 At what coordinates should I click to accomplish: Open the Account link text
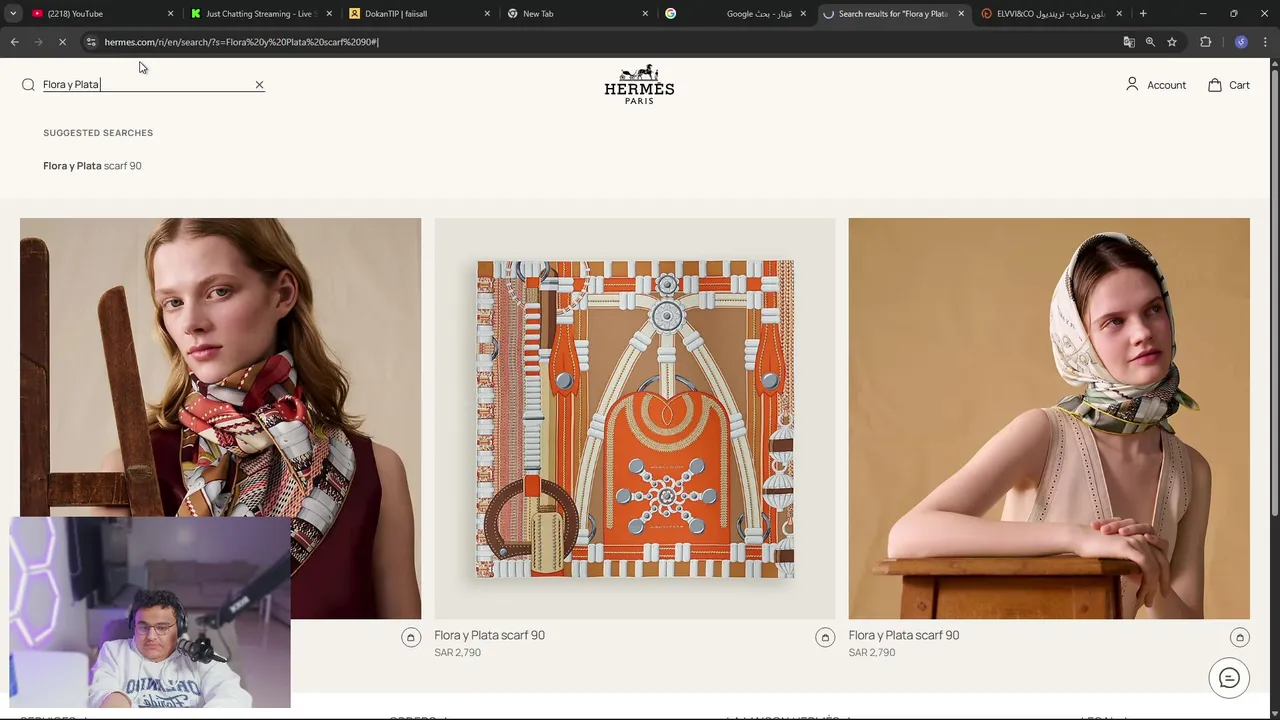(x=1166, y=85)
